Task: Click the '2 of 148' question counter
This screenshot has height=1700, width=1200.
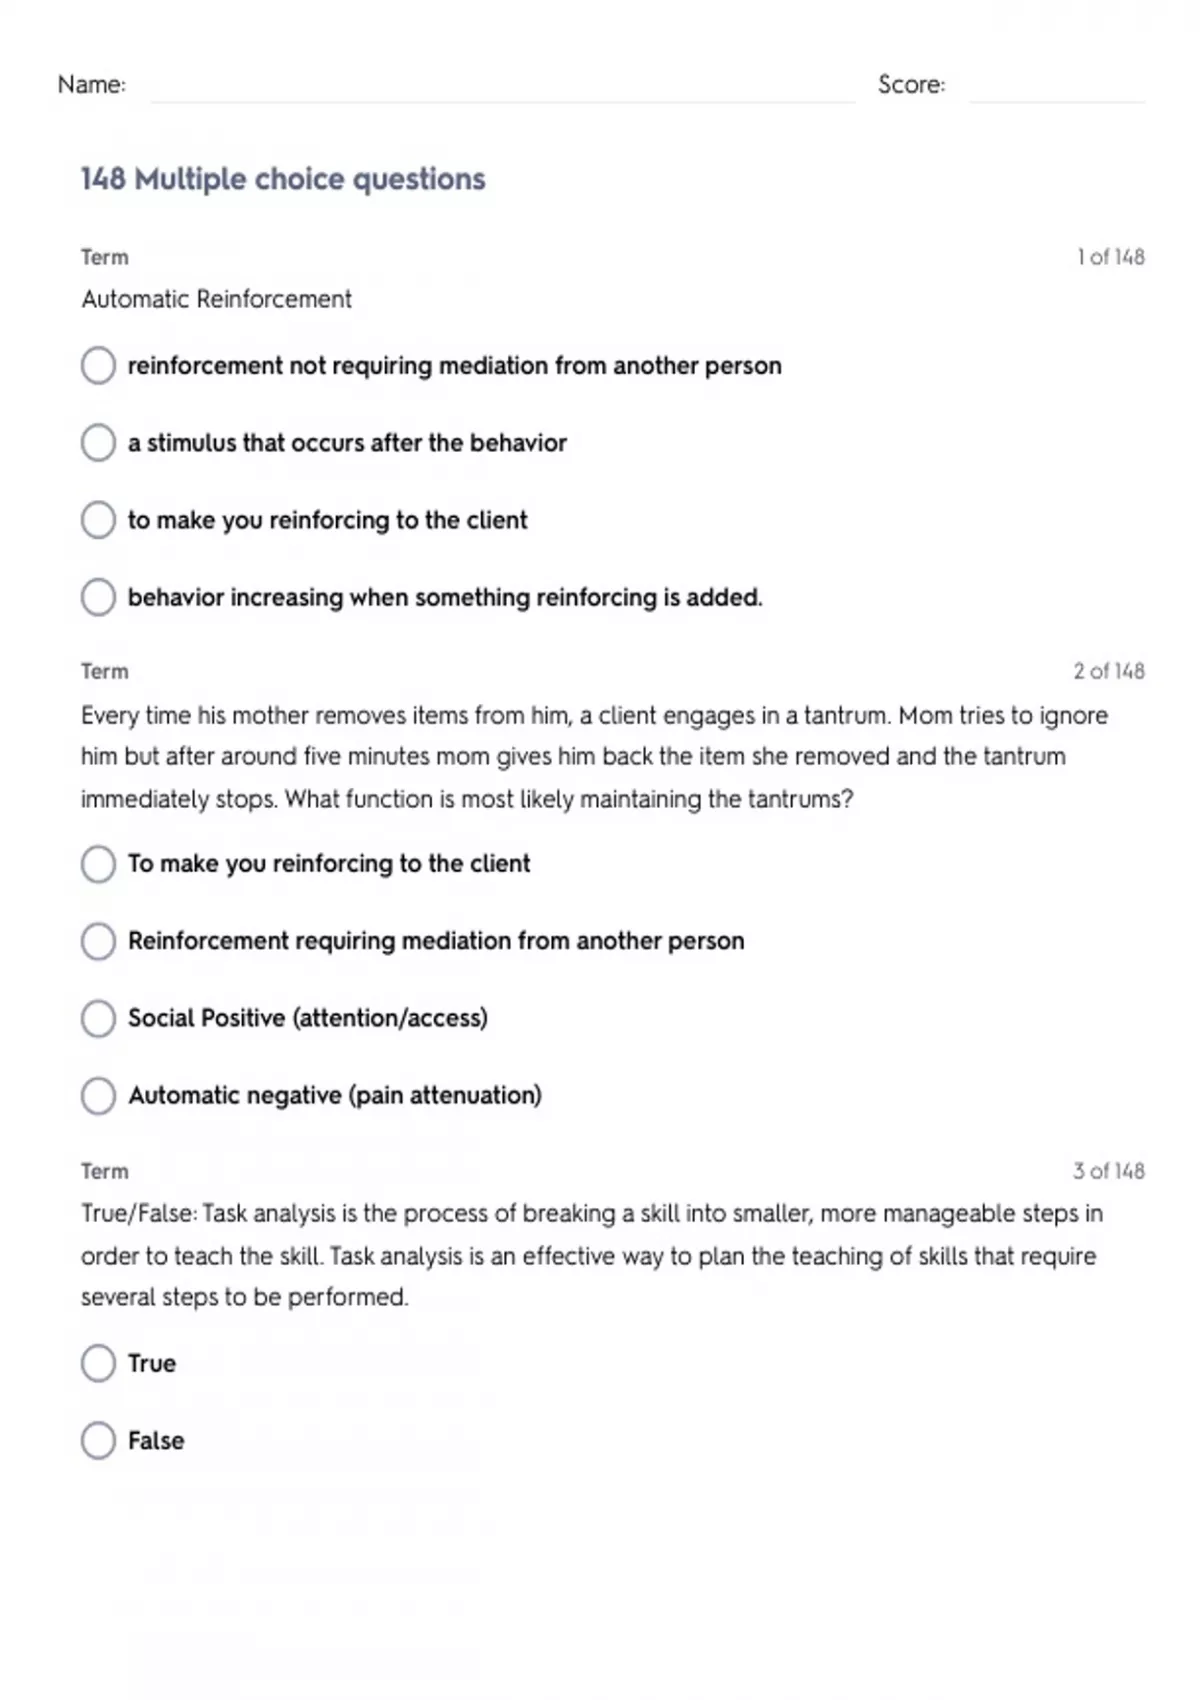Action: (x=1109, y=671)
